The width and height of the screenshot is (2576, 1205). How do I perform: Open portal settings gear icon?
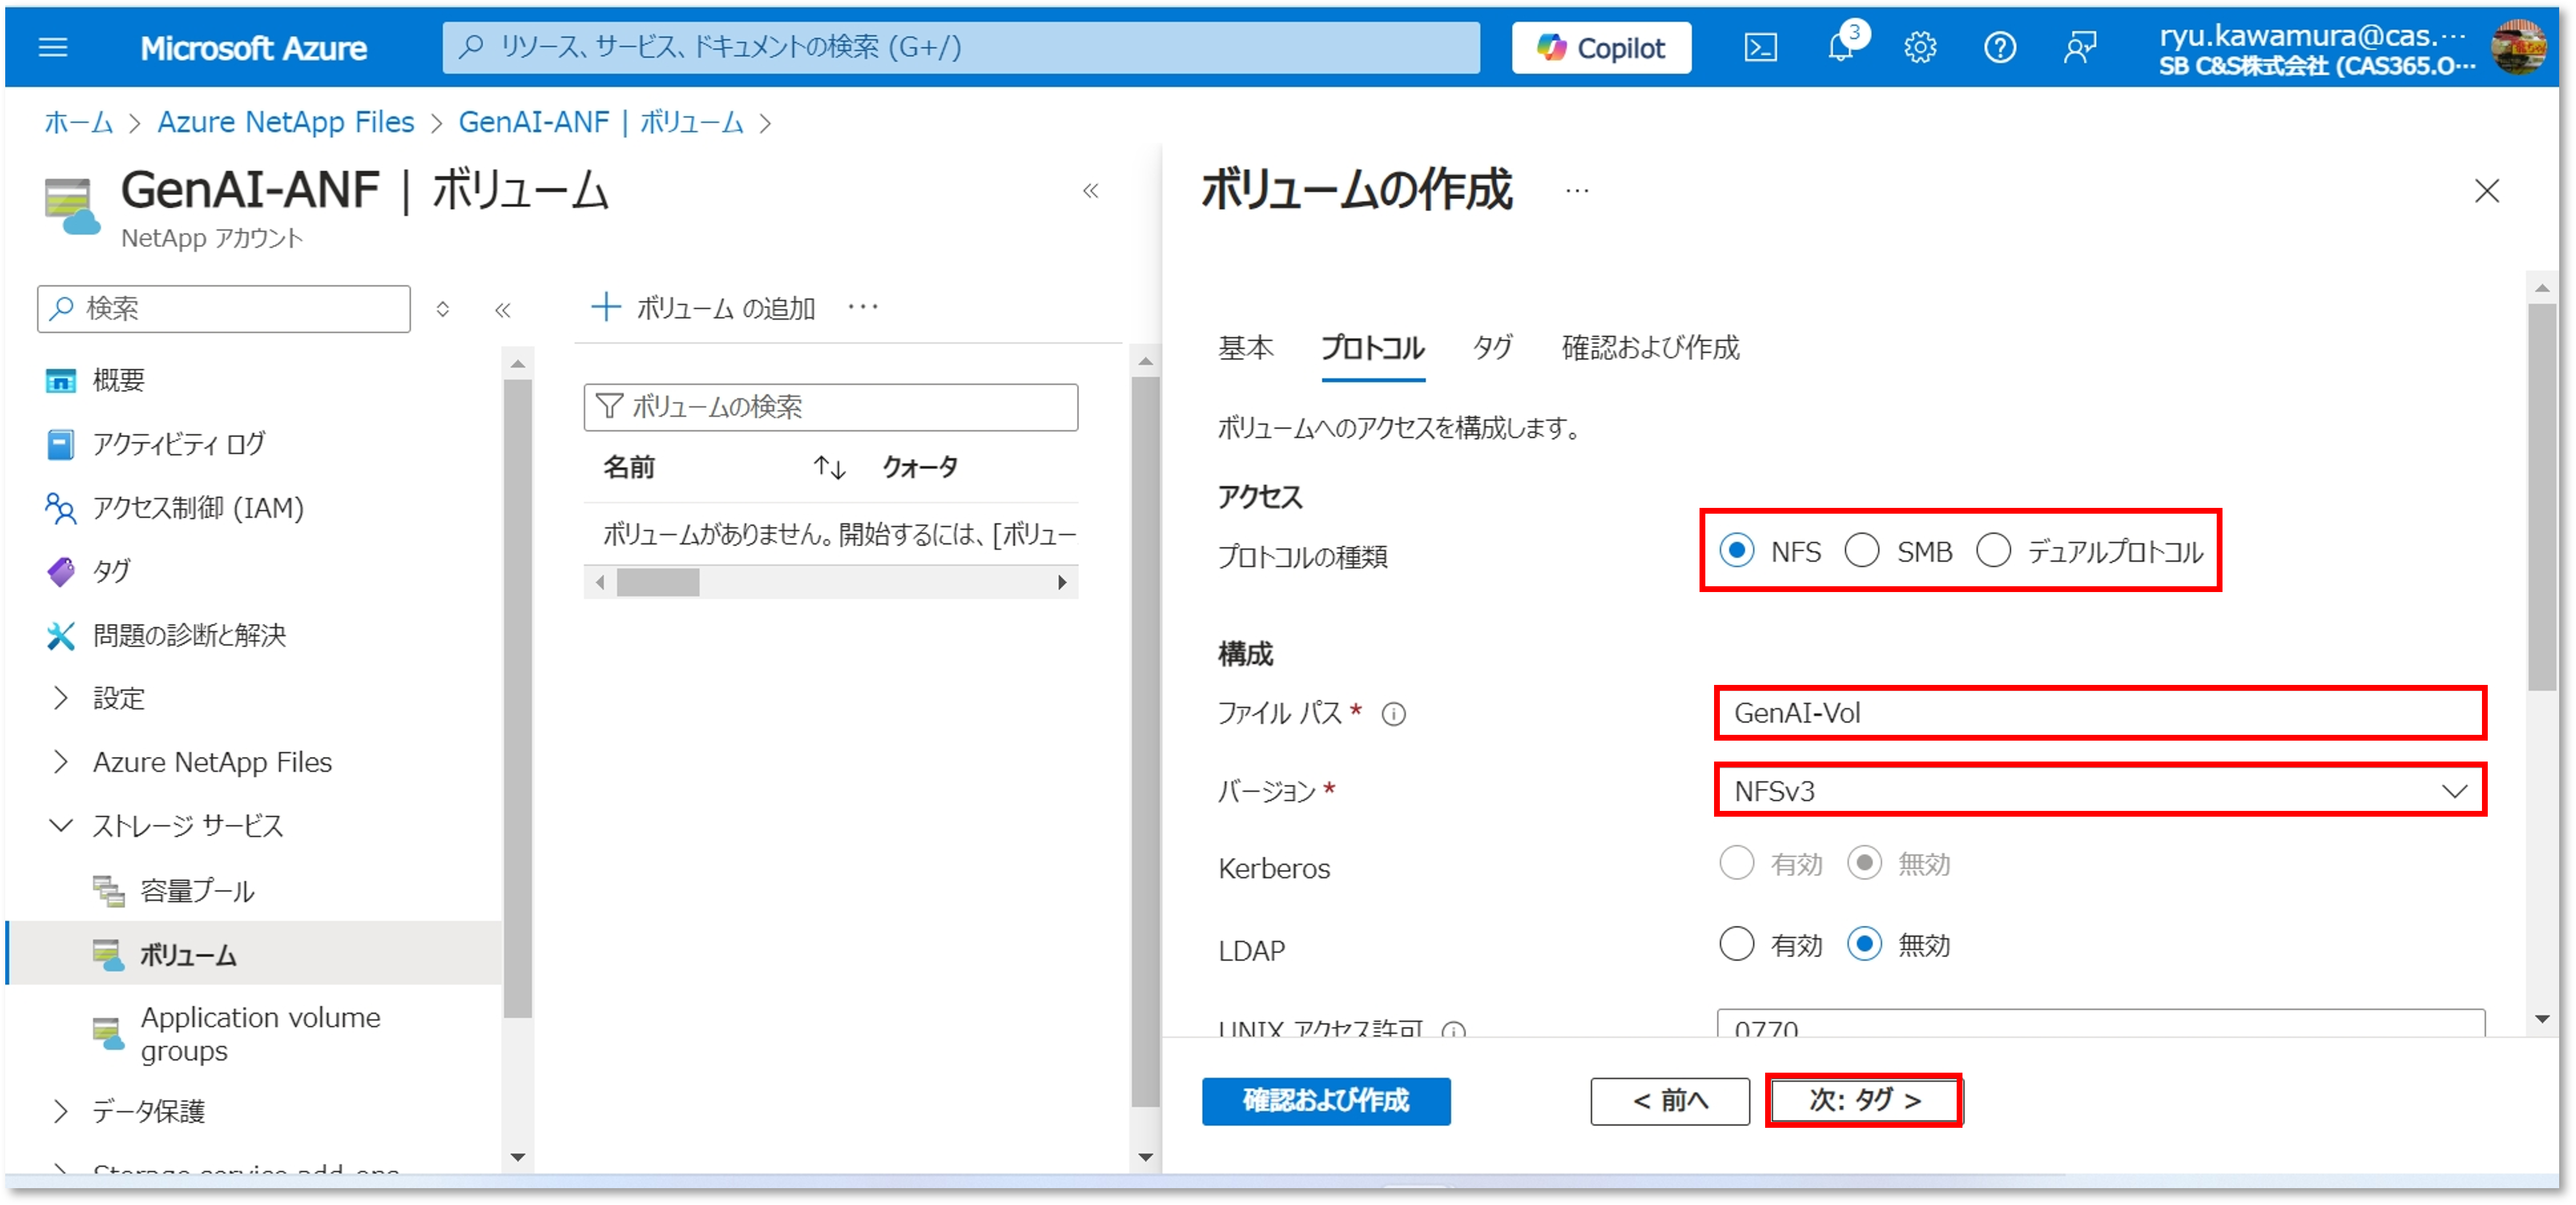pos(1919,47)
